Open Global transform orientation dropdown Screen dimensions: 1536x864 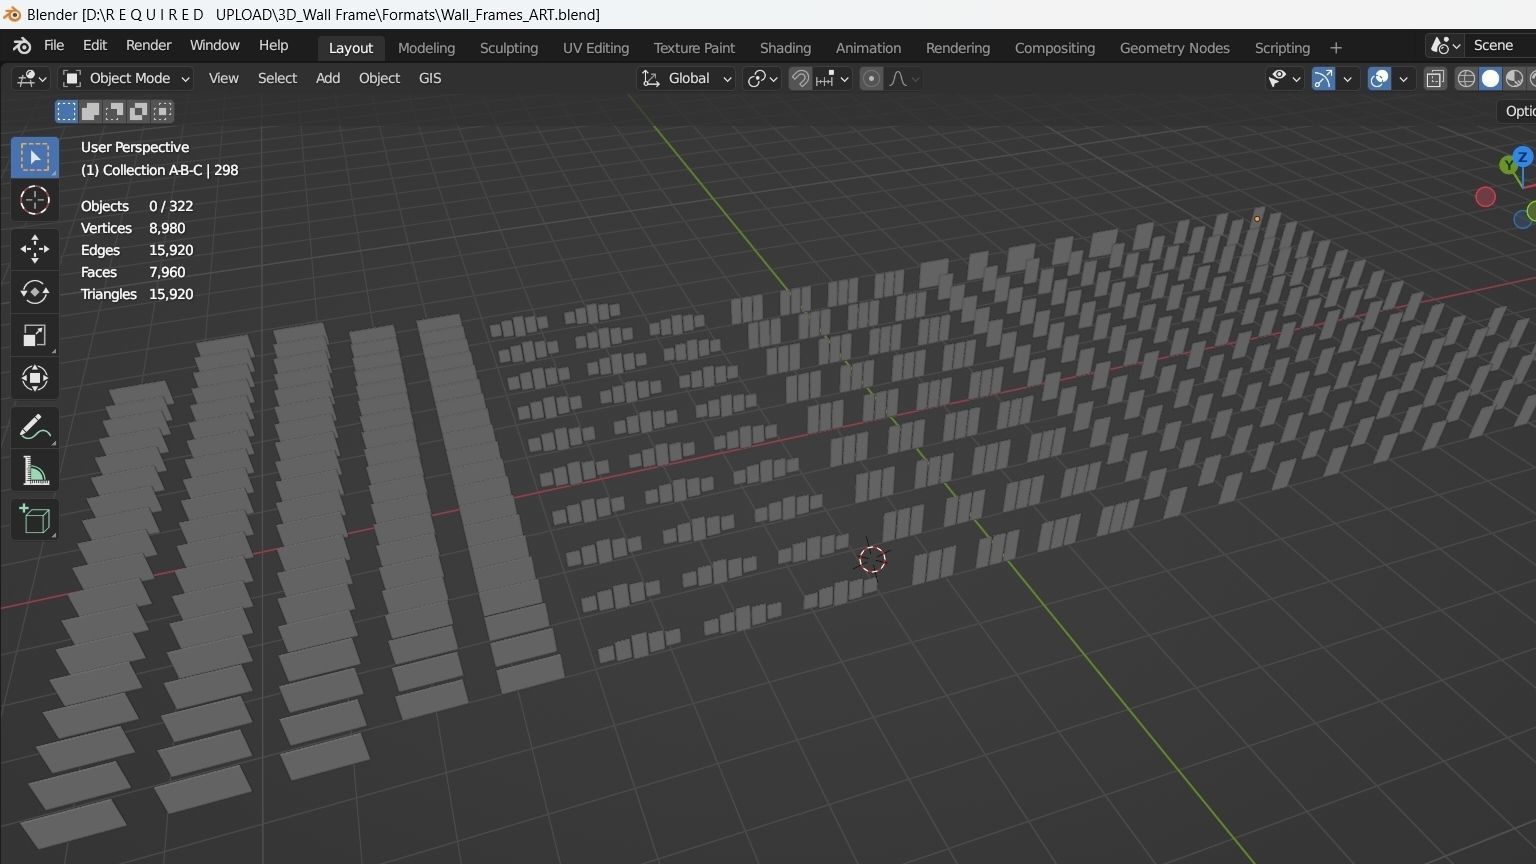click(x=686, y=79)
